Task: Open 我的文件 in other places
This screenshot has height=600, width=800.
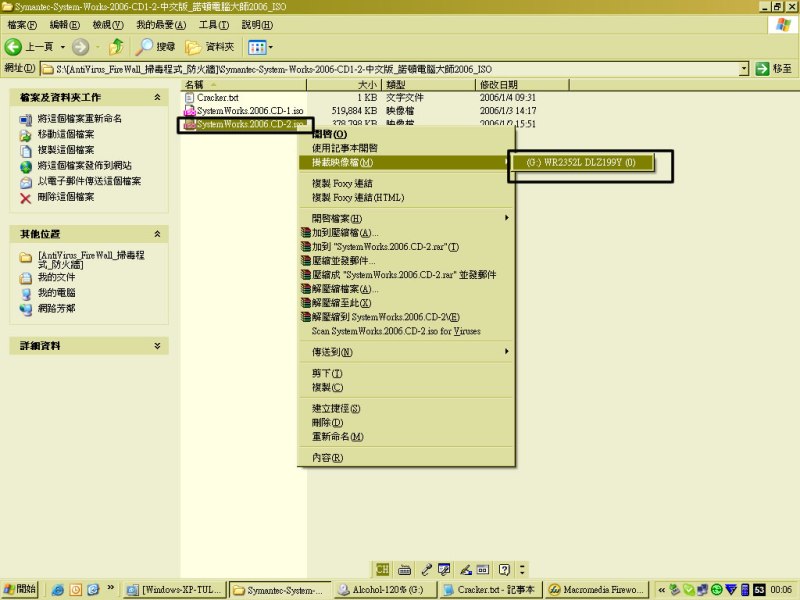Action: pos(56,277)
